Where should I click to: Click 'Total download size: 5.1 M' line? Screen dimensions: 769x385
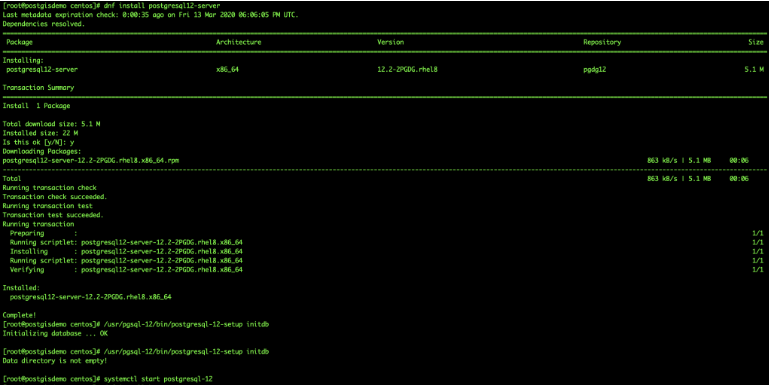[51, 124]
